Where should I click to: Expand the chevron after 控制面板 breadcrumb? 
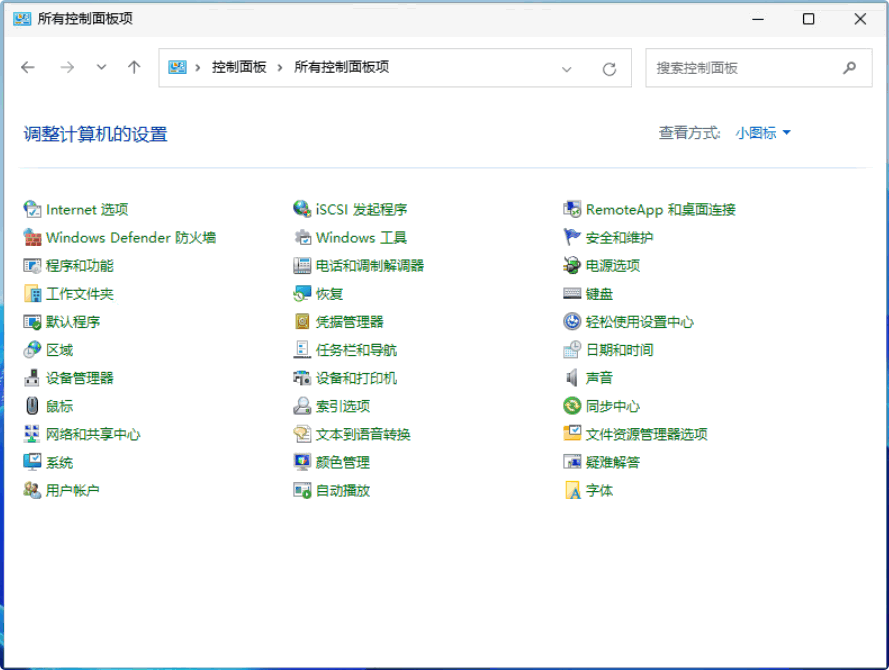coord(280,68)
